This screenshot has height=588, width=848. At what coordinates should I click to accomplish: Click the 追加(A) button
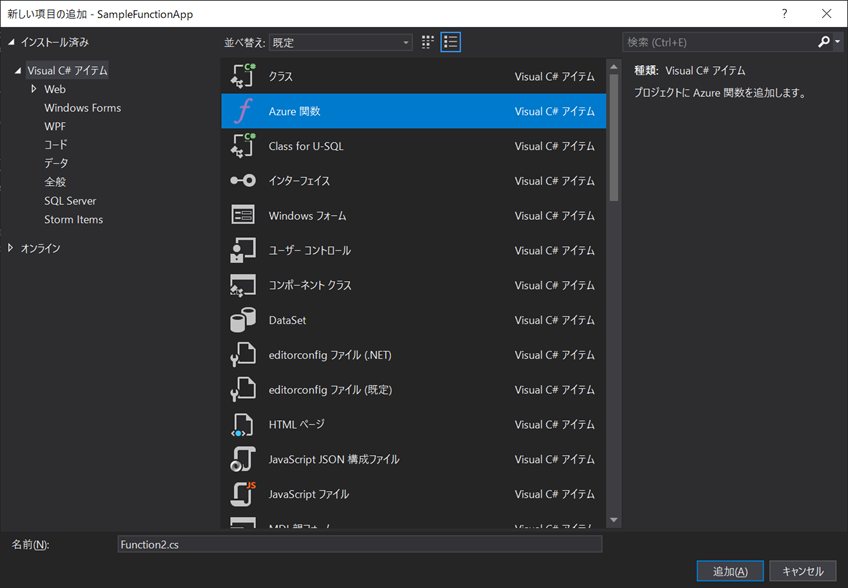[730, 571]
